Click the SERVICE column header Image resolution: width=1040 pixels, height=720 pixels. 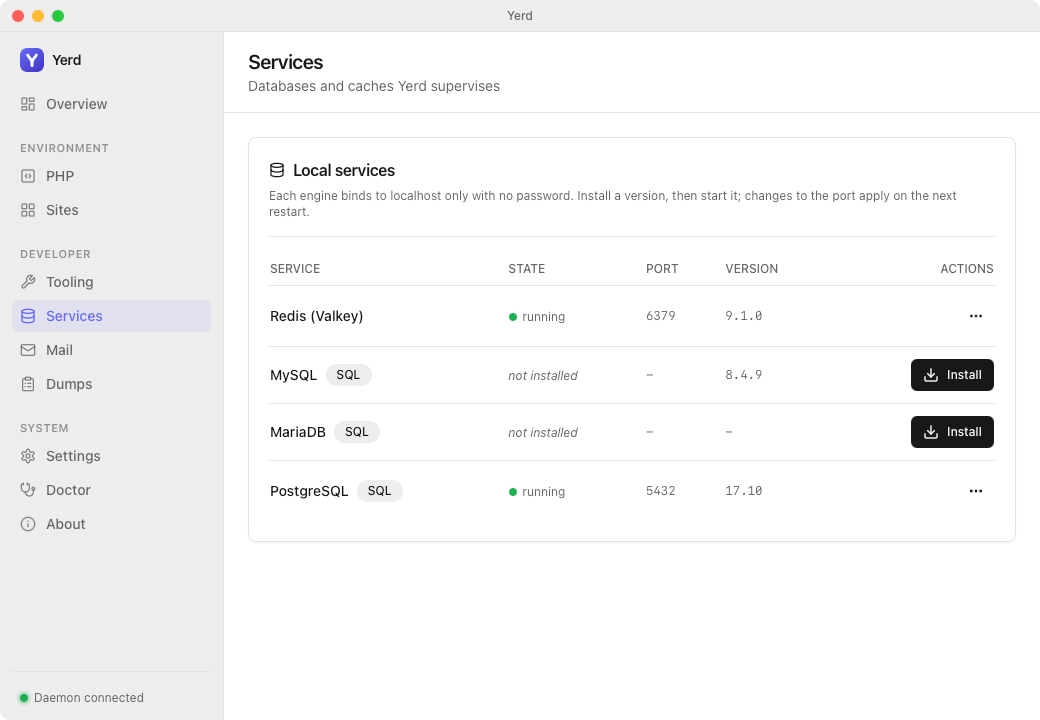[295, 269]
